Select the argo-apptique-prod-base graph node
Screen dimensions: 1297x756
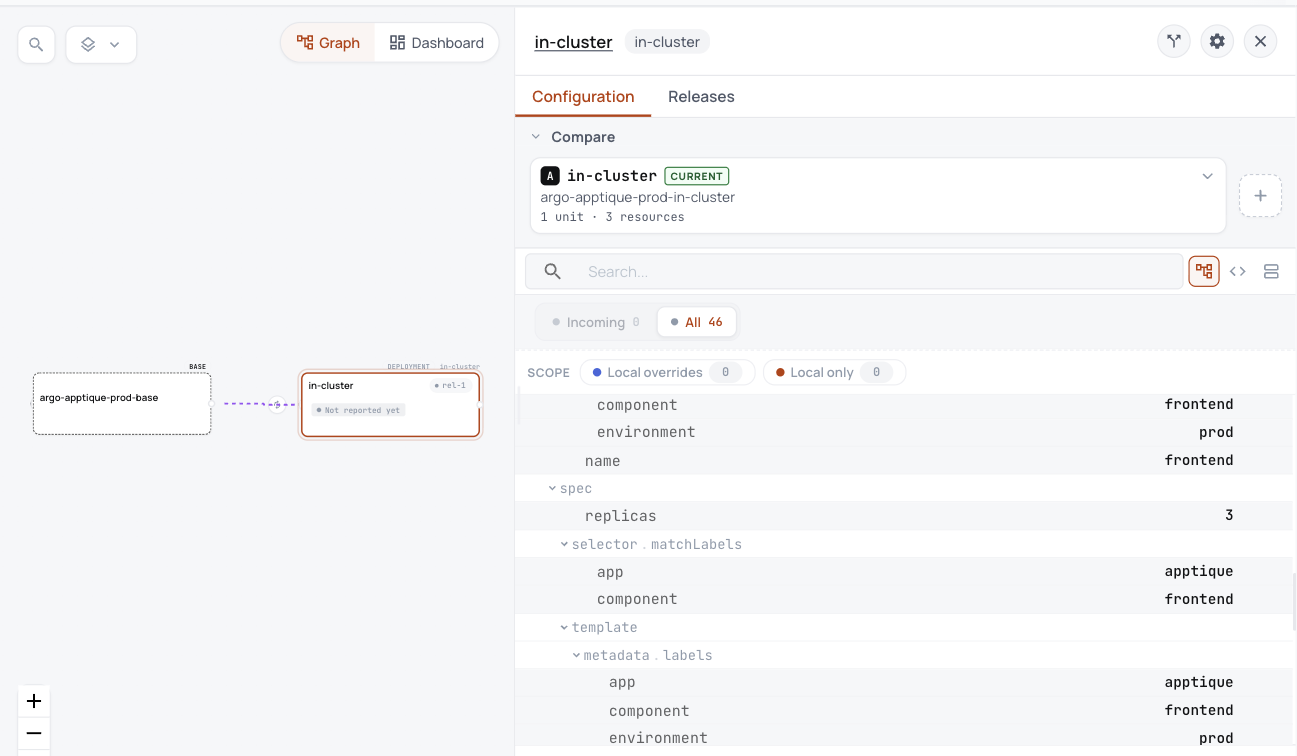(122, 404)
